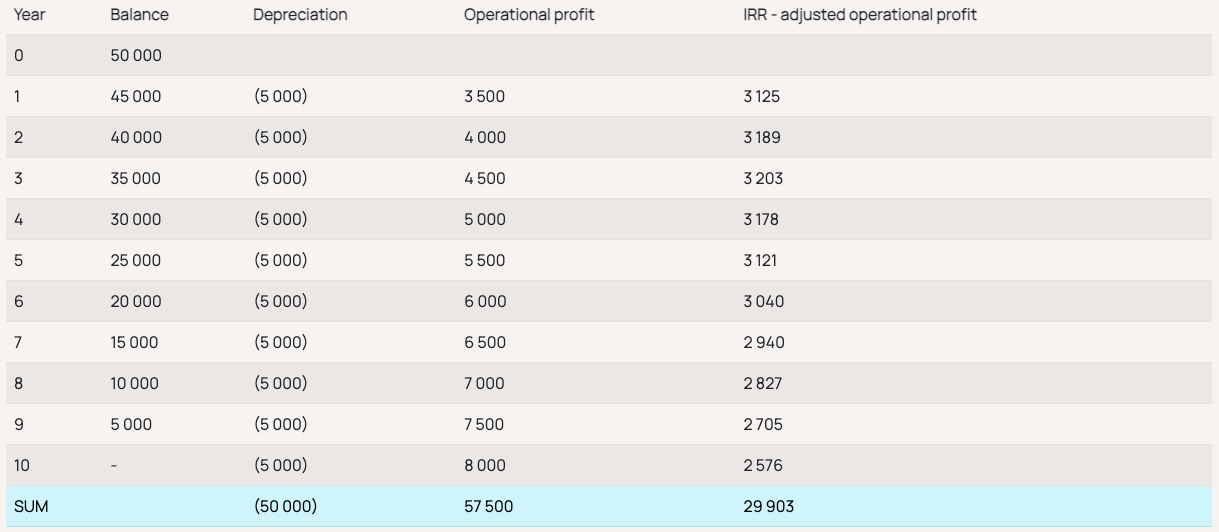Select the balance cell 45 000
1219x532 pixels.
[x=136, y=97]
